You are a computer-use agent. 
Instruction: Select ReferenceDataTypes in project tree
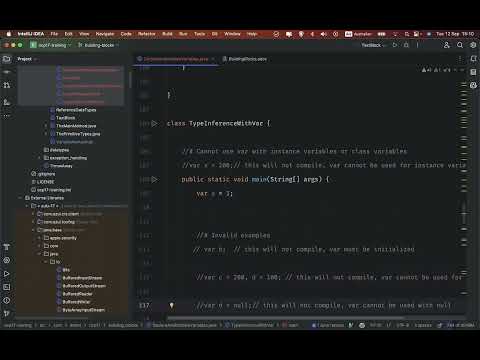click(76, 110)
